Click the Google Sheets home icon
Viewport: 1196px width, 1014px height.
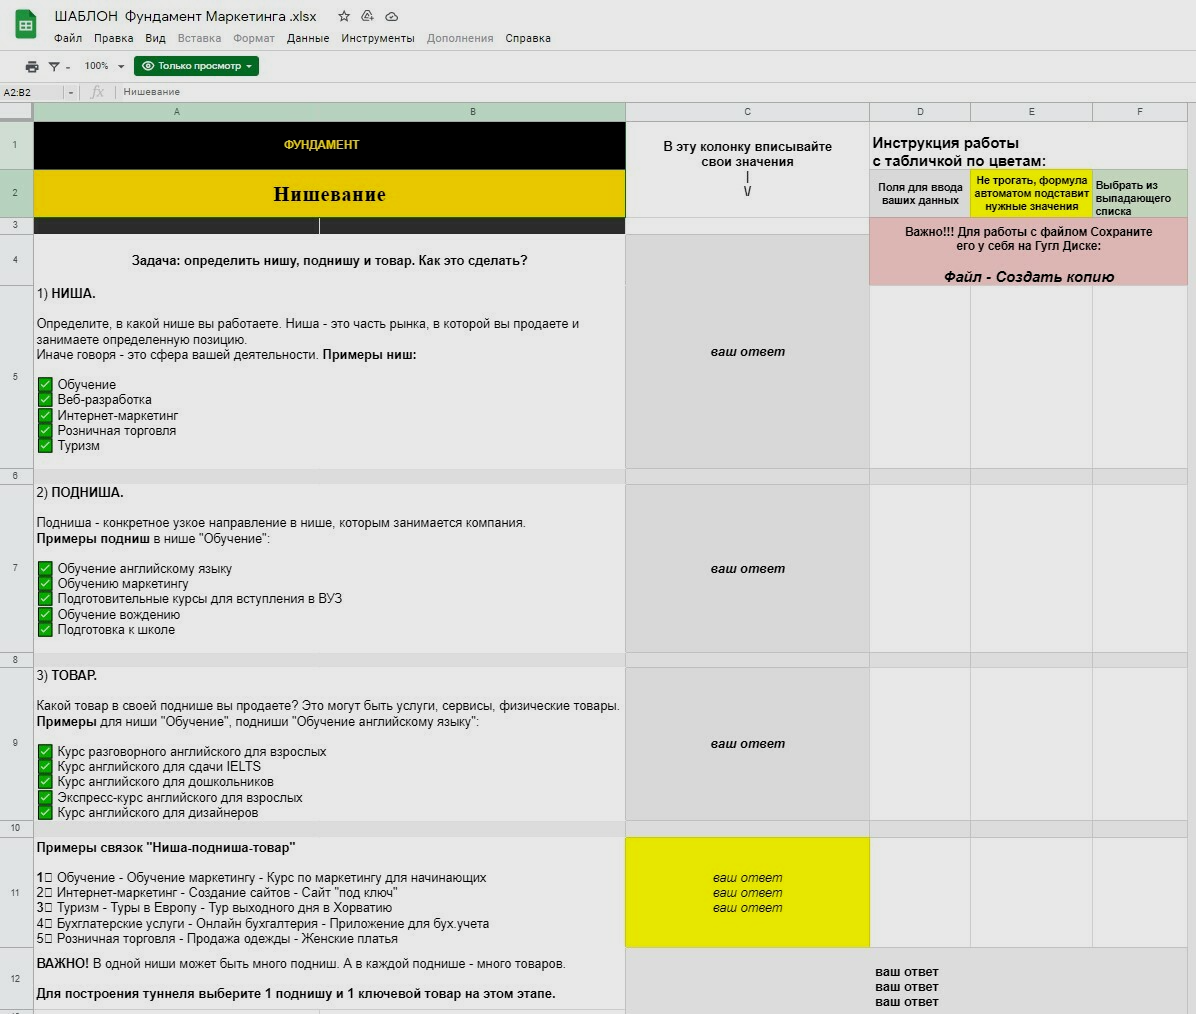click(x=26, y=26)
